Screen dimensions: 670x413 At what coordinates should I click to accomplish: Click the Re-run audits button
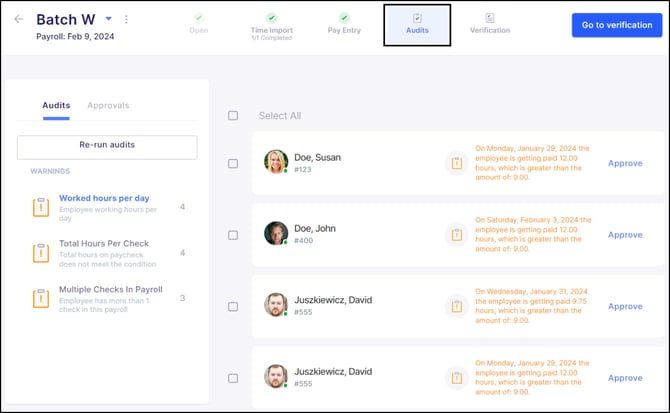point(107,147)
